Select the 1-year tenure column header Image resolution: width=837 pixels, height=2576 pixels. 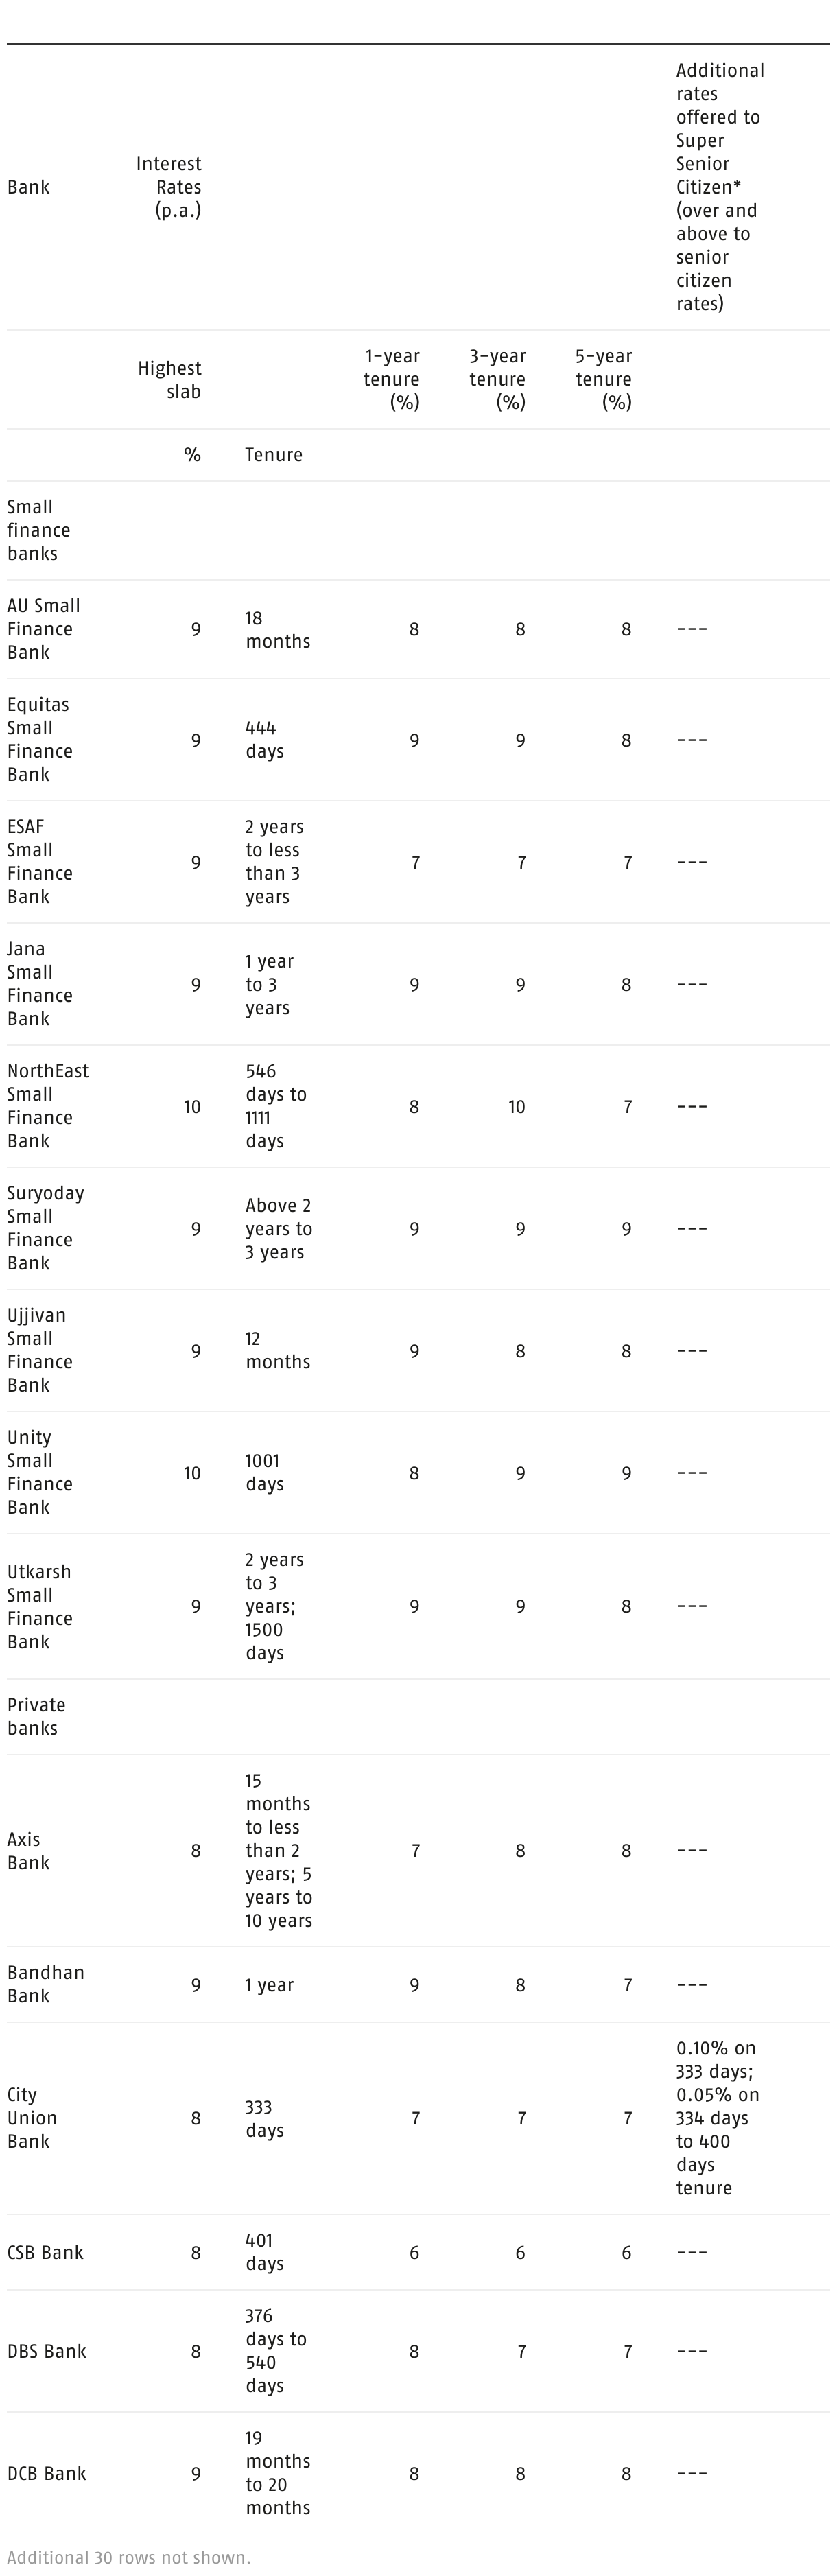(392, 379)
